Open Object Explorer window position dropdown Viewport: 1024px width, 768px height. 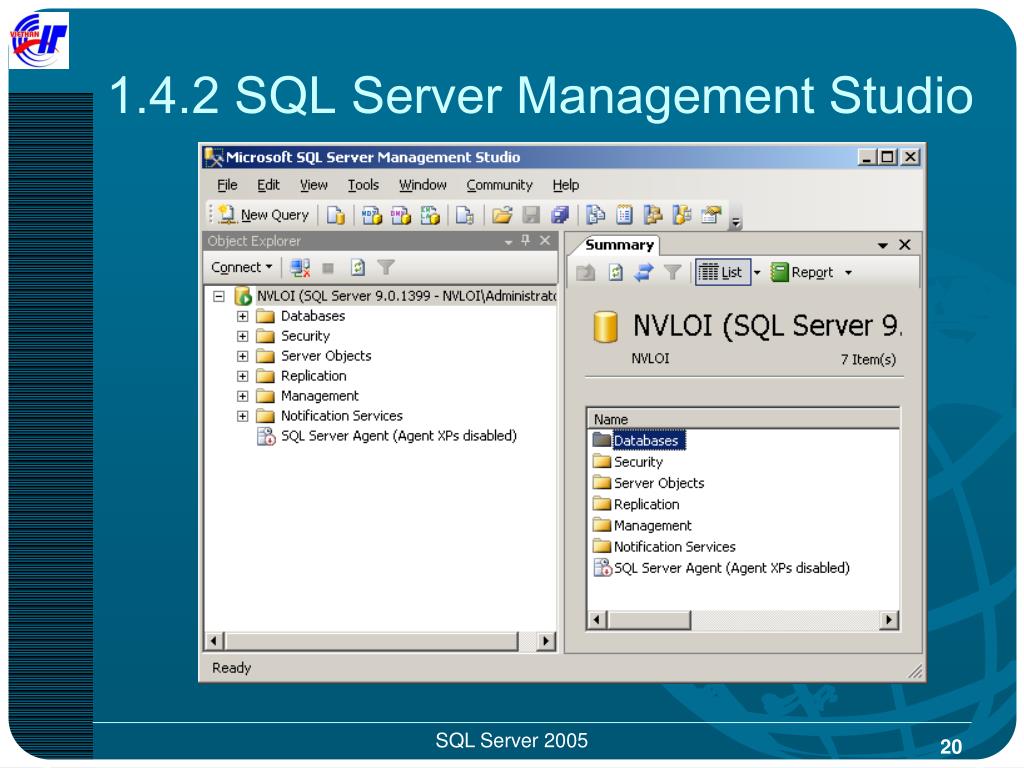coord(508,242)
